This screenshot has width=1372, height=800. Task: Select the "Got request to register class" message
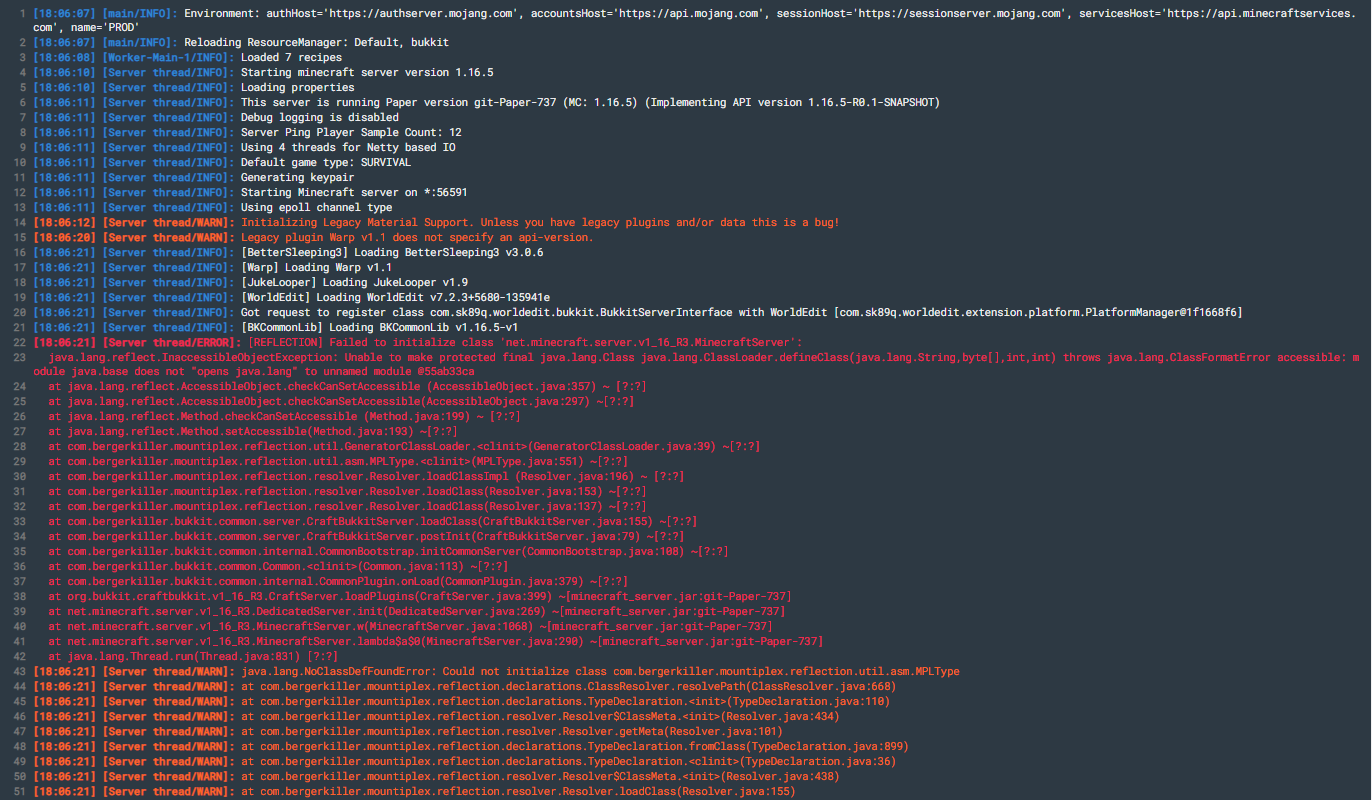click(x=742, y=313)
